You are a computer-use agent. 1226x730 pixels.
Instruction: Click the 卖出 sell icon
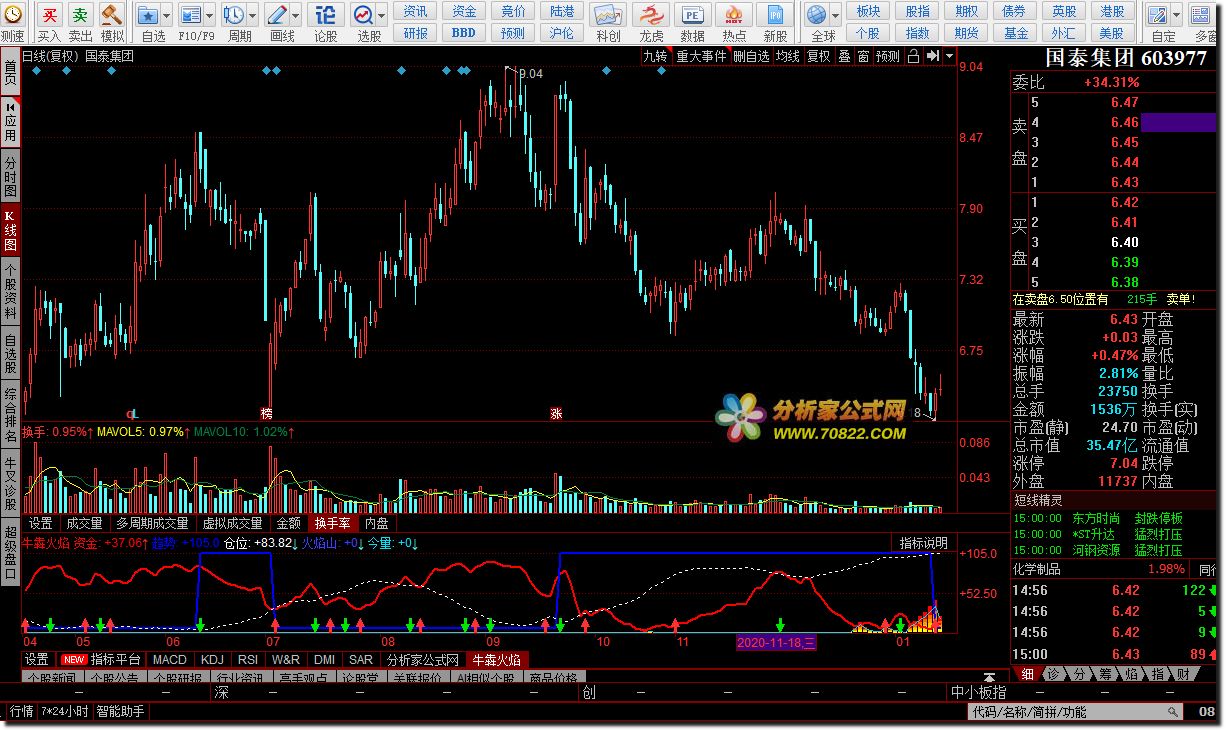tap(80, 15)
